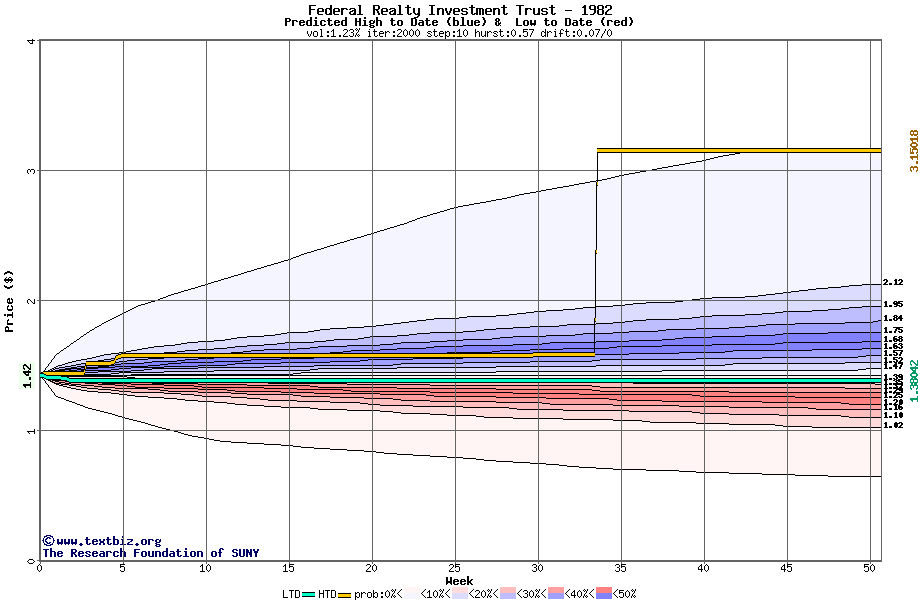Click the orange "3.15018" high value label
Image resolution: width=920 pixels, height=600 pixels.
pyautogui.click(x=914, y=151)
